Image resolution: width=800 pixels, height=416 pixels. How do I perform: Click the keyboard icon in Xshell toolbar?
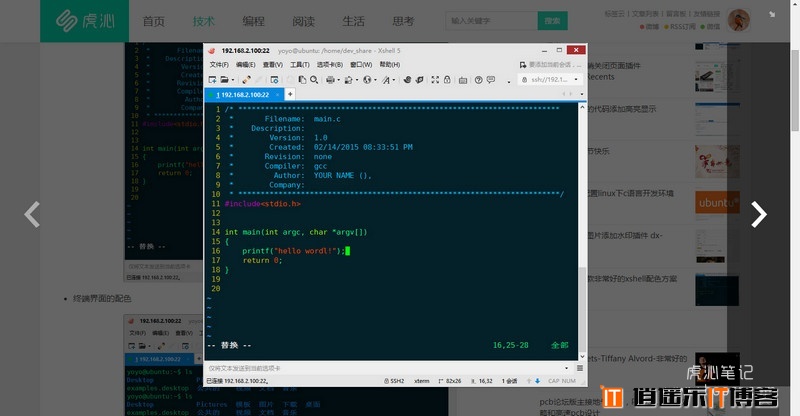tap(463, 80)
